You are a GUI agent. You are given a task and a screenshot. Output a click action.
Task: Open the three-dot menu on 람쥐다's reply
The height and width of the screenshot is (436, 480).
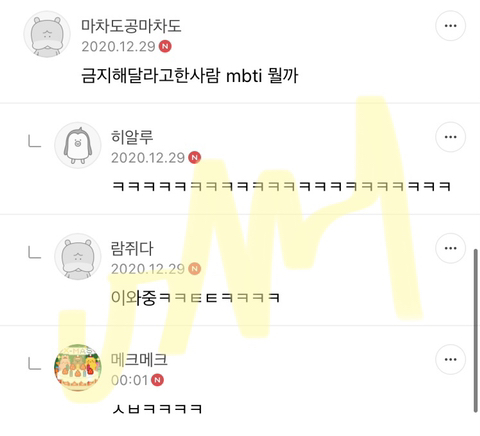point(450,248)
